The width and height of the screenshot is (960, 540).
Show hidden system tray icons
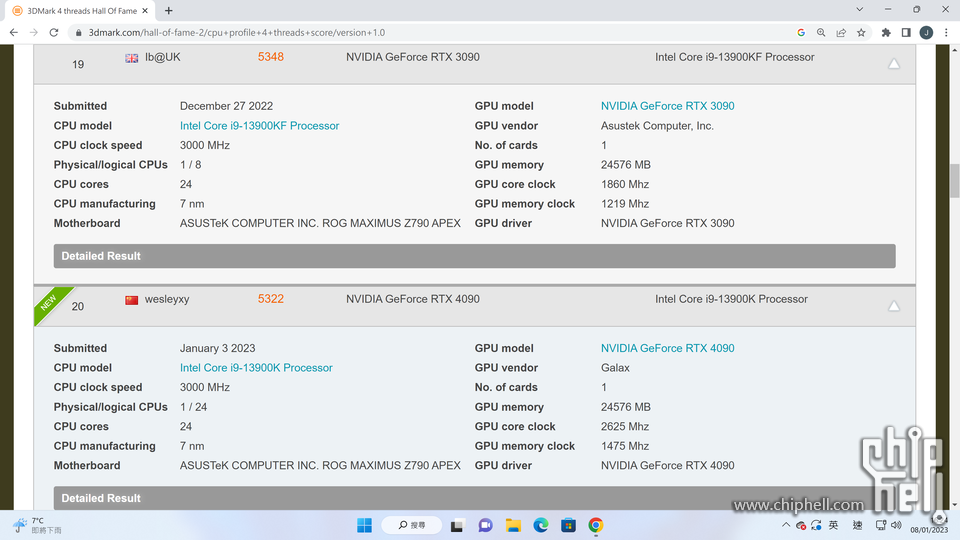click(x=786, y=525)
